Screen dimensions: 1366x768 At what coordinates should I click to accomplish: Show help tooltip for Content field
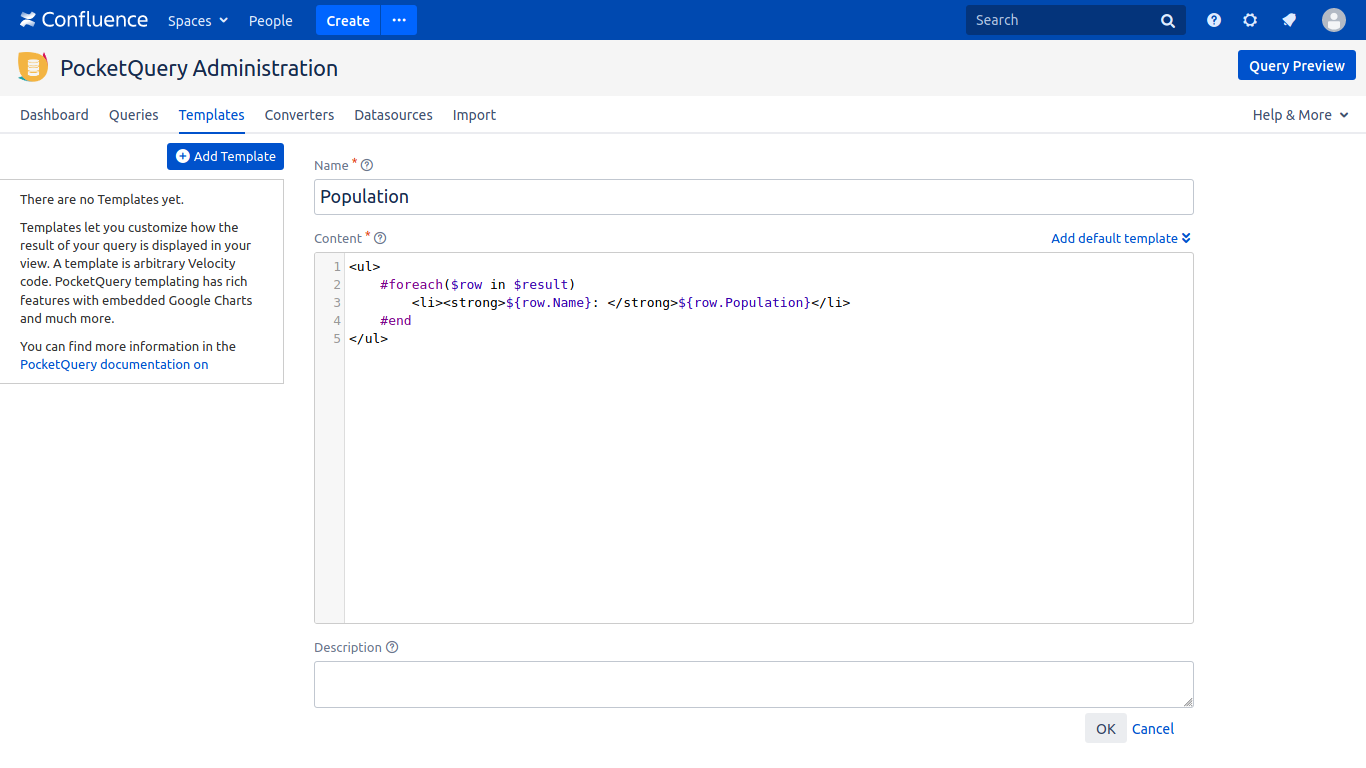pos(380,238)
